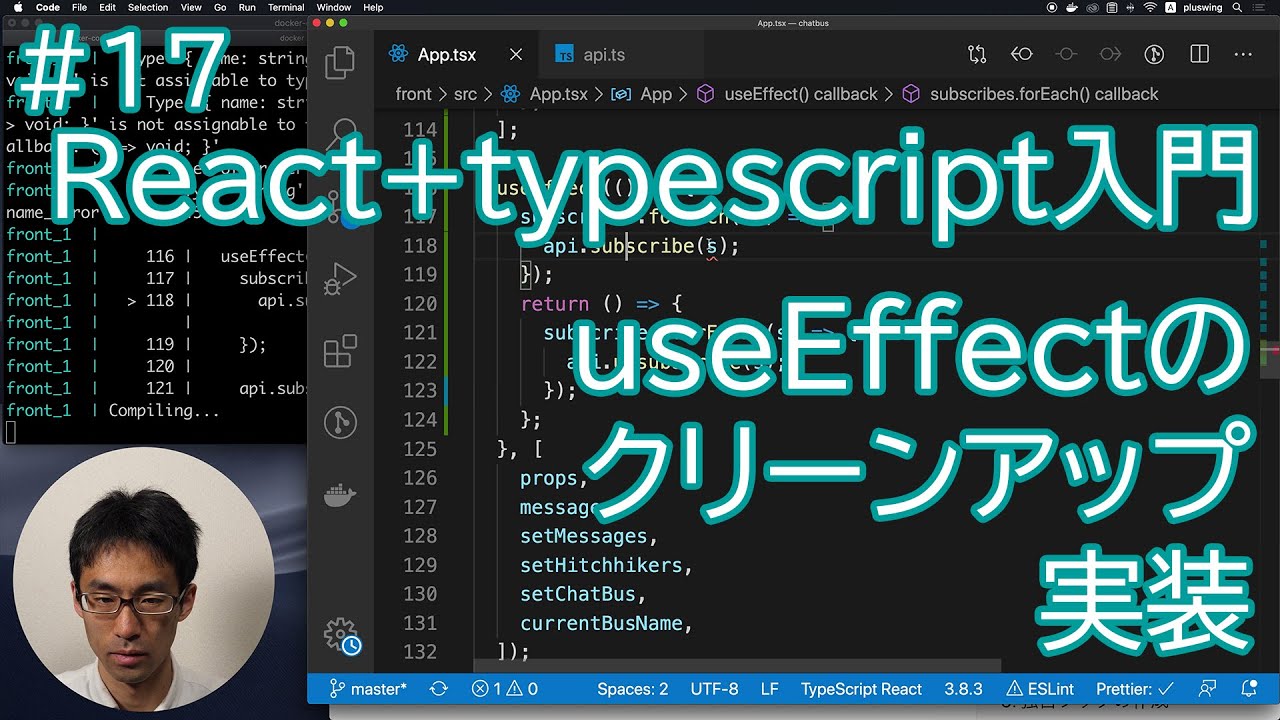Screen dimensions: 1280x720
Task: Click the 'pluswing' user name in menu bar
Action: point(1201,7)
